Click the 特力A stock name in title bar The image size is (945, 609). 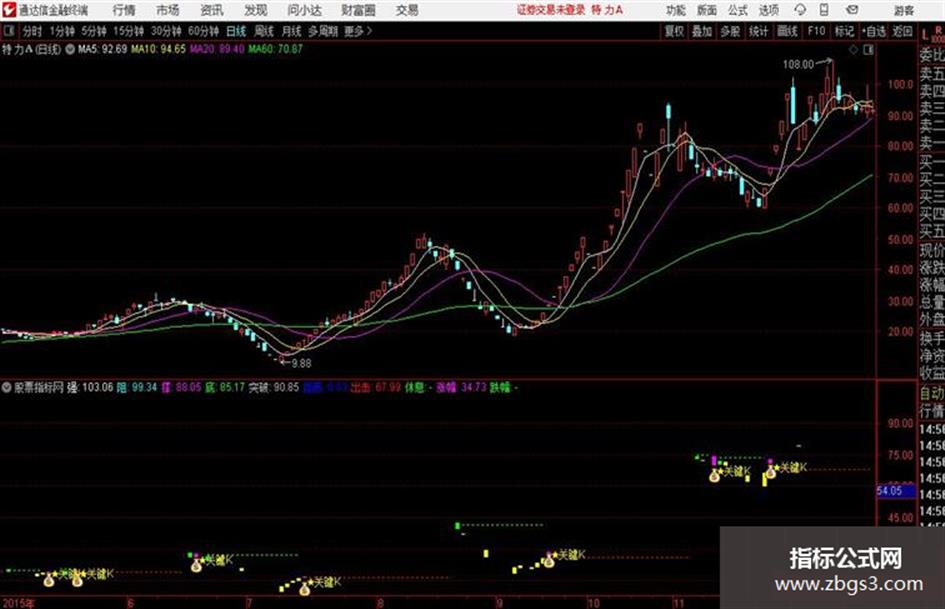click(607, 10)
